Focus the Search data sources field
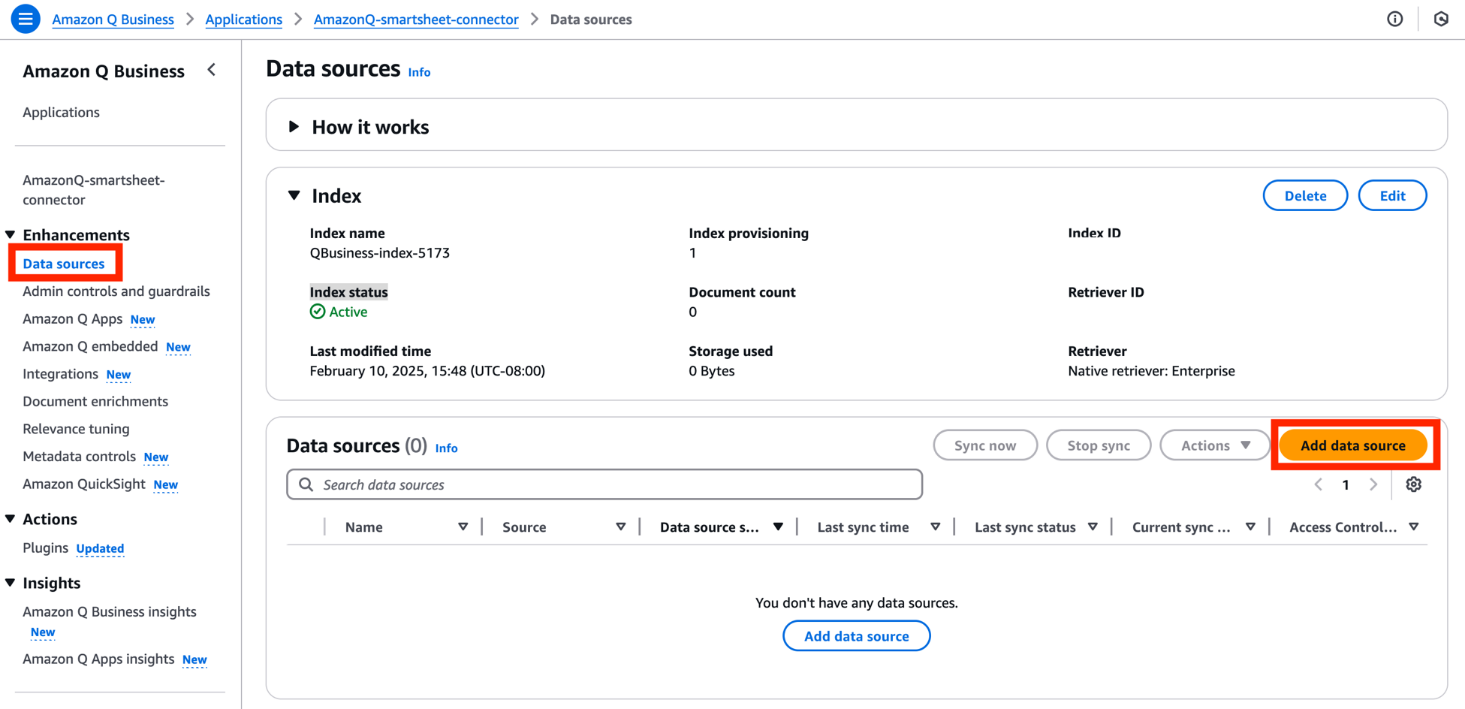 click(604, 485)
